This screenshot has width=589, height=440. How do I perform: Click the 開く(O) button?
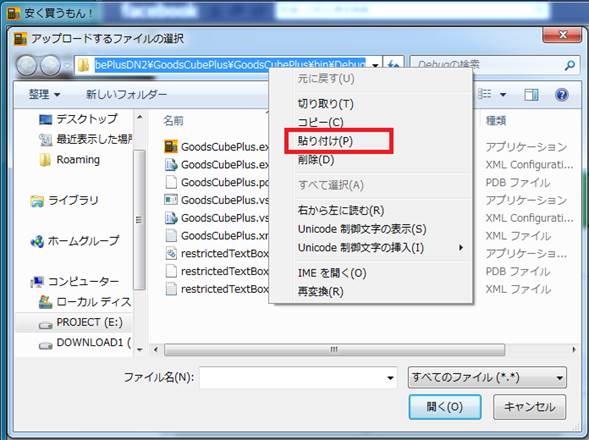click(445, 407)
